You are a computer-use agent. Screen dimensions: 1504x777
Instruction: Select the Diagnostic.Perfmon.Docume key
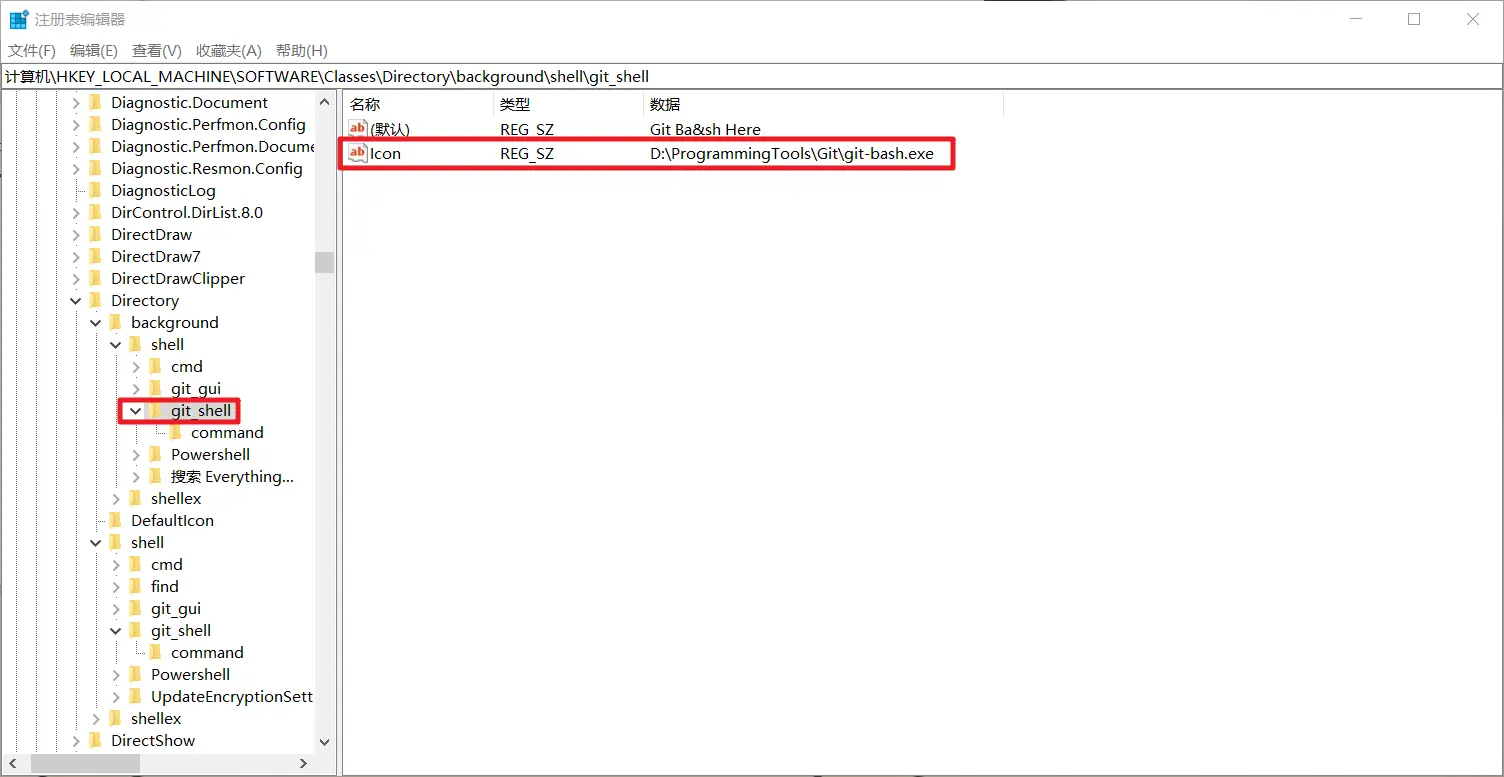point(212,146)
